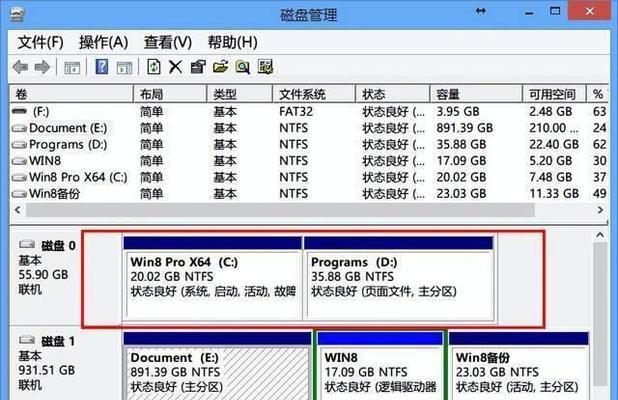This screenshot has width=618, height=400.
Task: Click the Disk Management title bar app icon
Action: (17, 15)
